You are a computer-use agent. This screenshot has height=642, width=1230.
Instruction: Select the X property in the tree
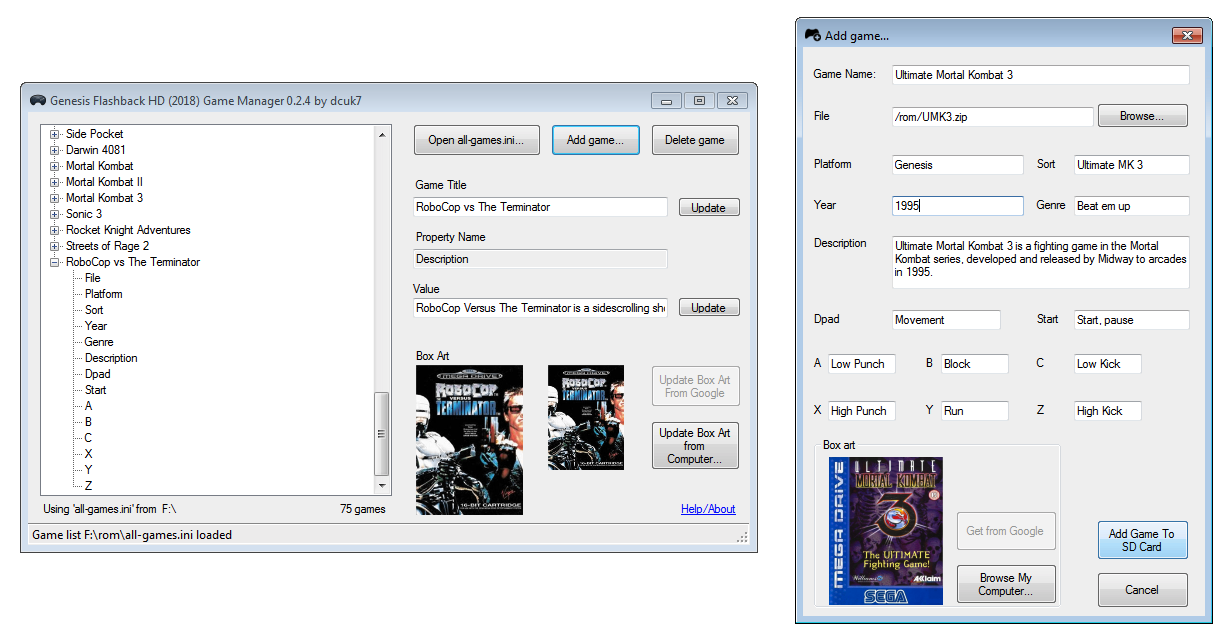pyautogui.click(x=89, y=454)
